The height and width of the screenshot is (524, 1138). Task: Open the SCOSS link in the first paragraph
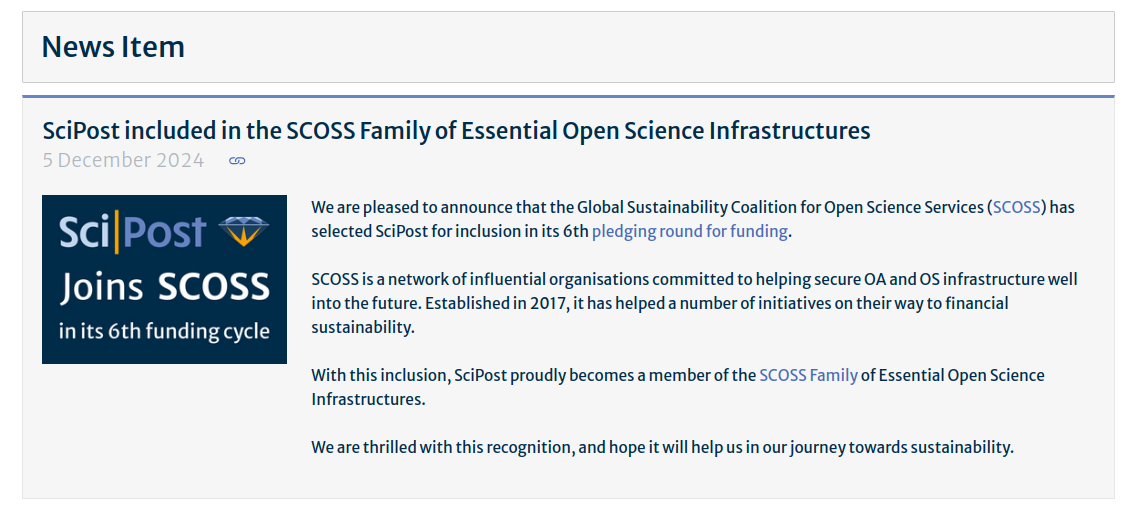[1019, 208]
